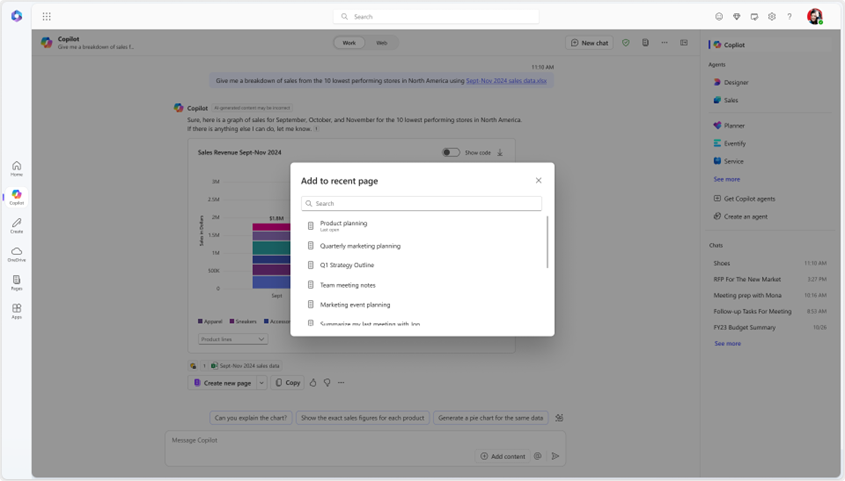Viewport: 845px width, 481px height.
Task: Open the Shoes chat
Action: point(770,263)
